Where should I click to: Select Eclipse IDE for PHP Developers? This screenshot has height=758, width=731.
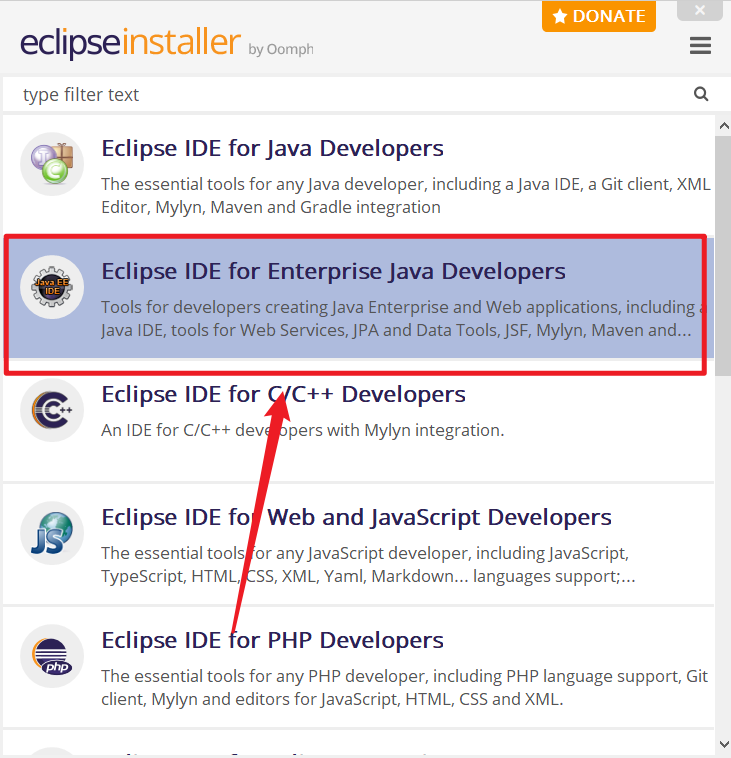358,668
